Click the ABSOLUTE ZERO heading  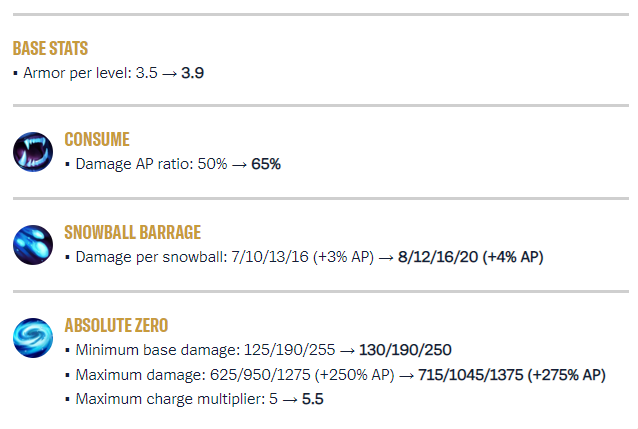click(116, 326)
